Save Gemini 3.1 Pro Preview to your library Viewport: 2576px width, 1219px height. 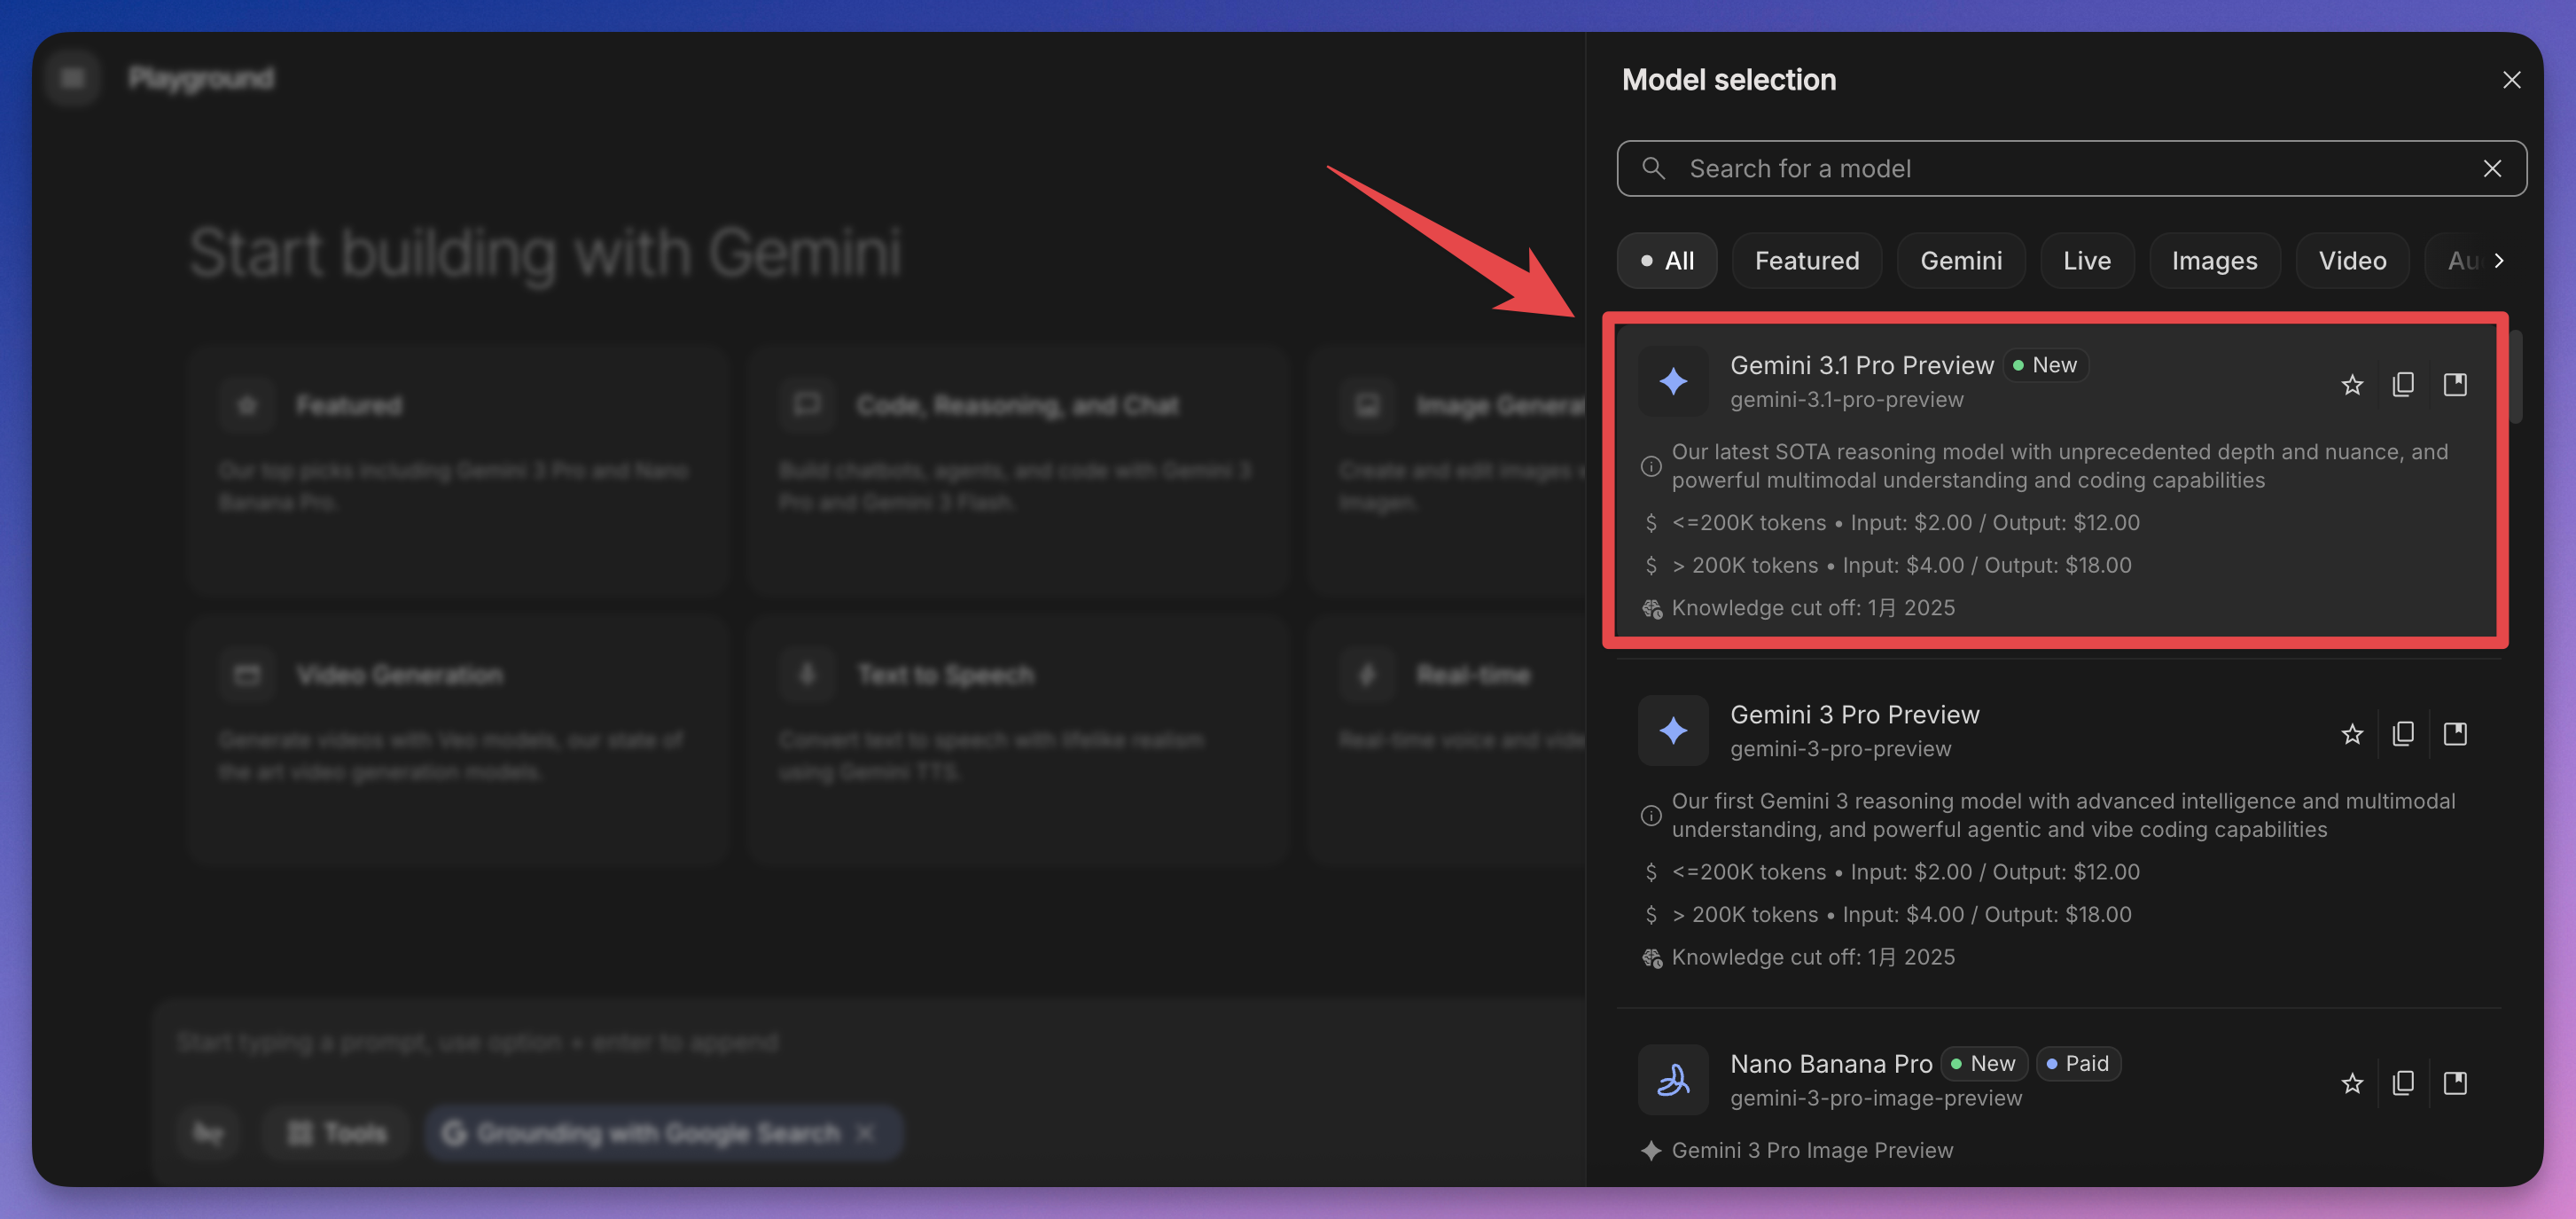coord(2456,384)
